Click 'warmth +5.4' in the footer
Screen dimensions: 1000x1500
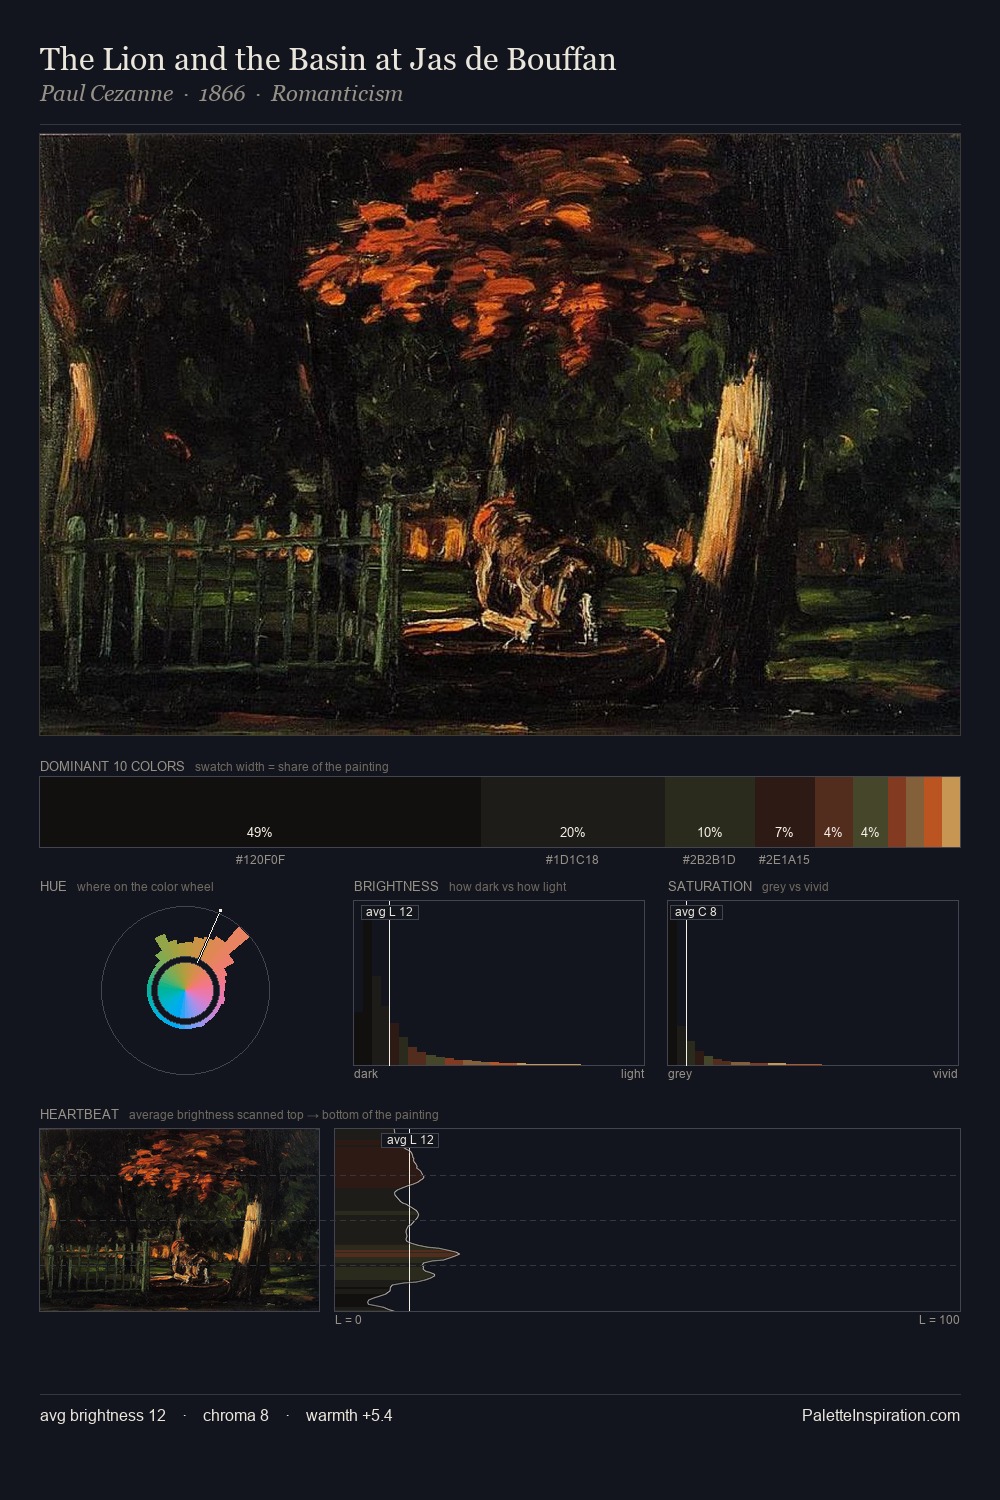(x=349, y=1415)
